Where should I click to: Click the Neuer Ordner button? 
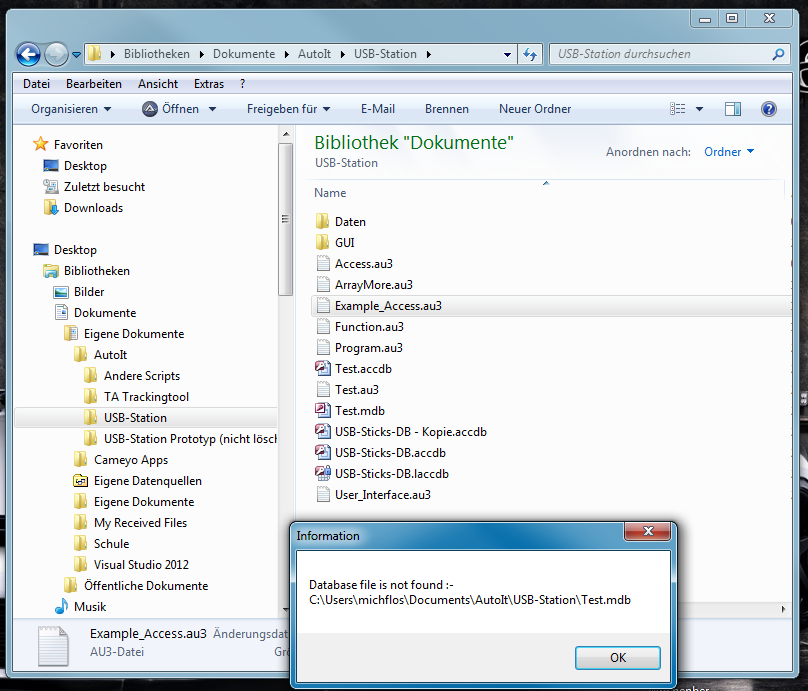point(535,109)
